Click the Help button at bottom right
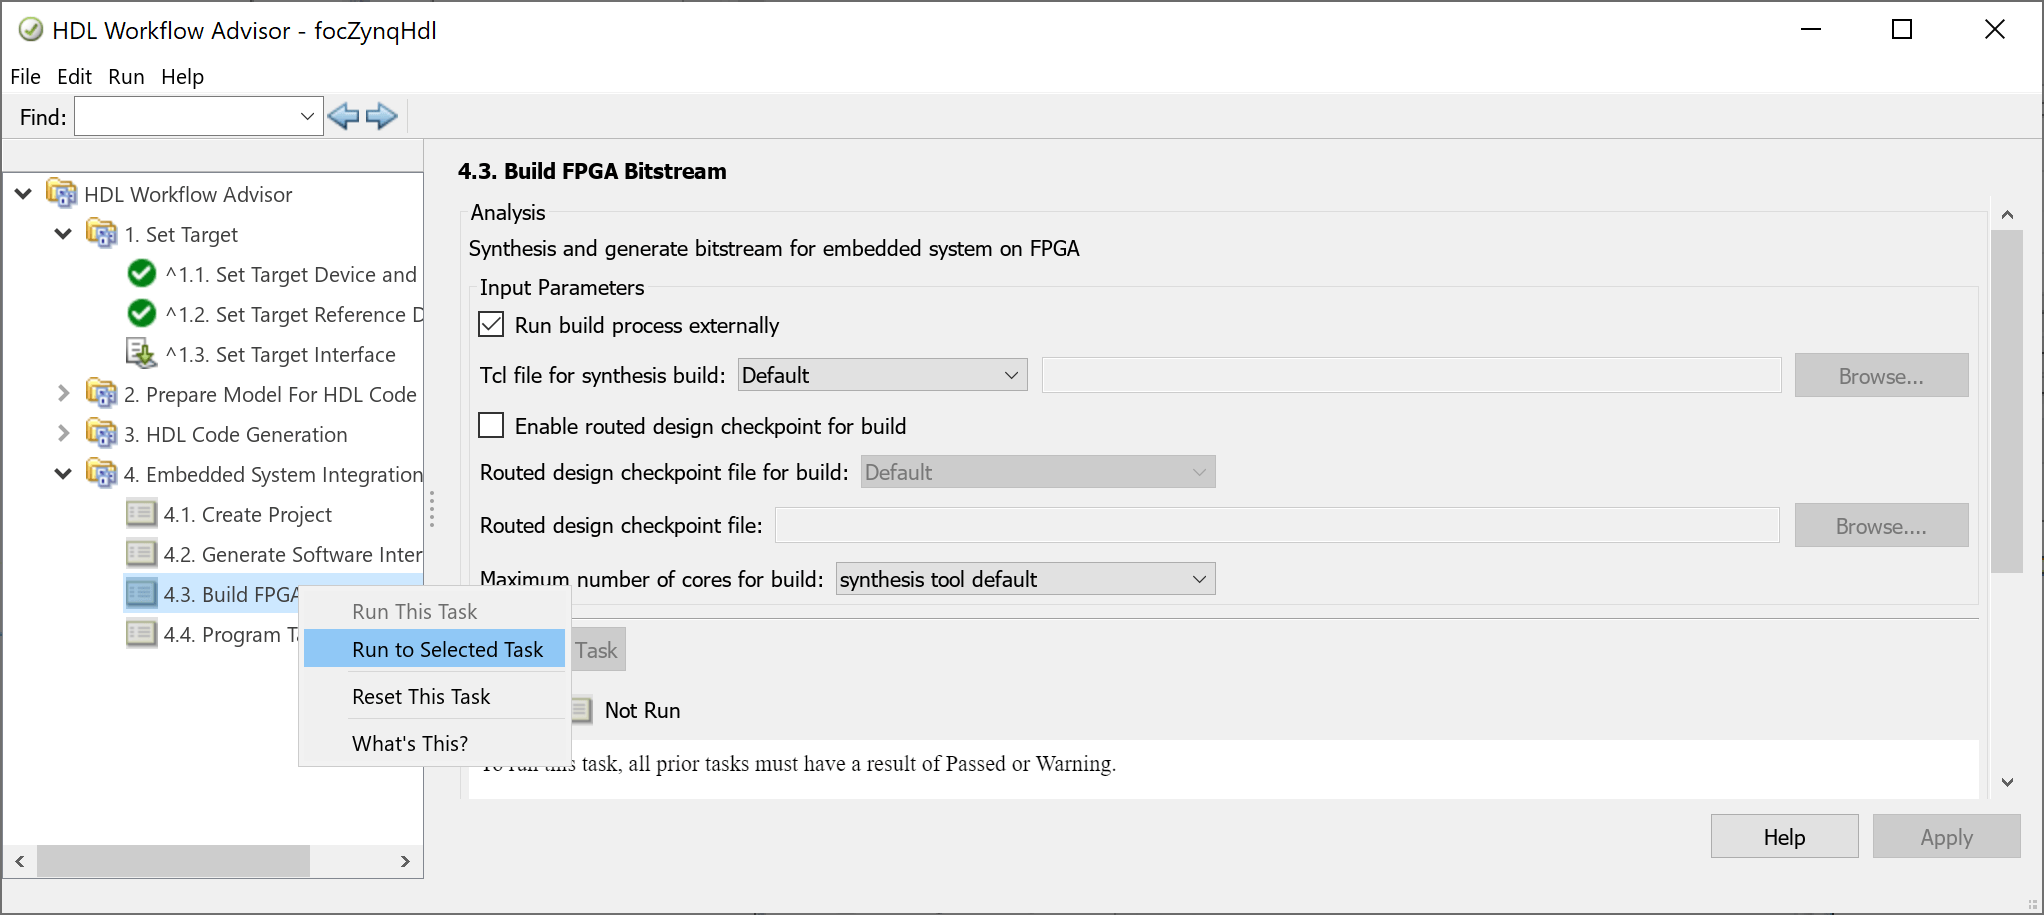This screenshot has width=2044, height=915. point(1784,837)
